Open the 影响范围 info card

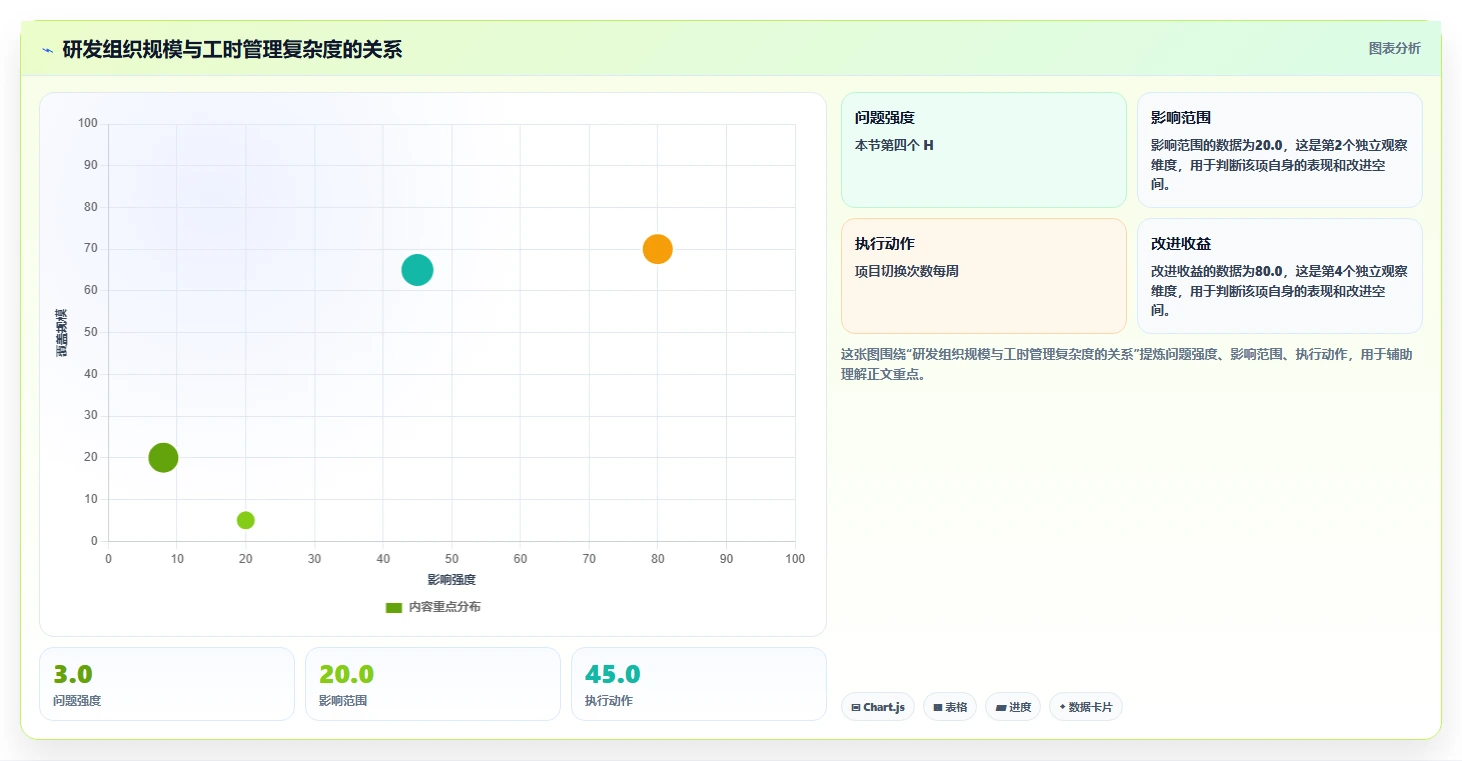pos(1280,150)
